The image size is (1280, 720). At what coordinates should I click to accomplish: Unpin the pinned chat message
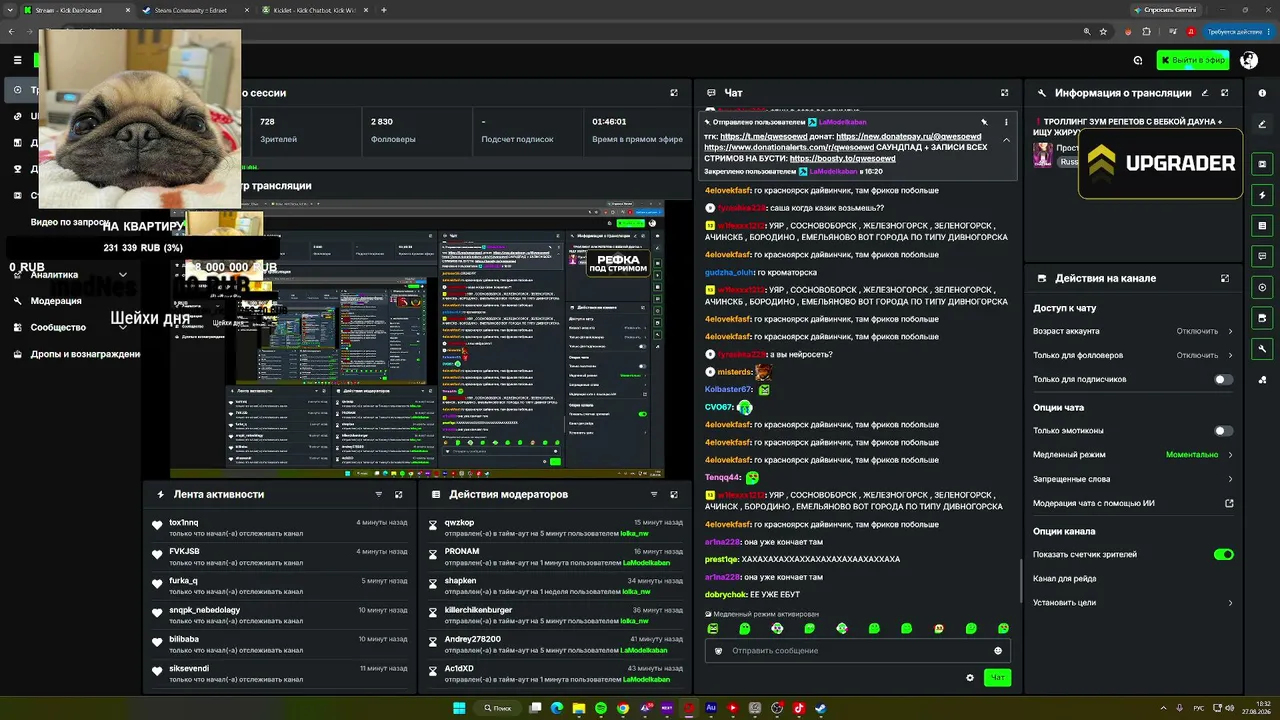984,122
